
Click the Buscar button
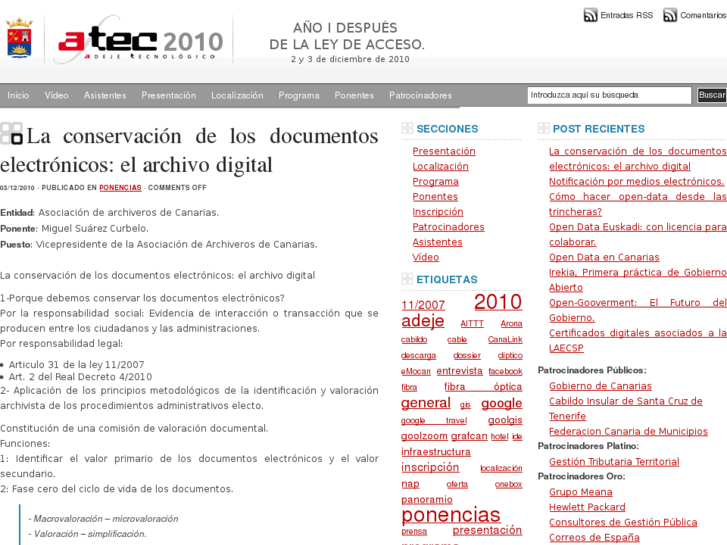(712, 95)
